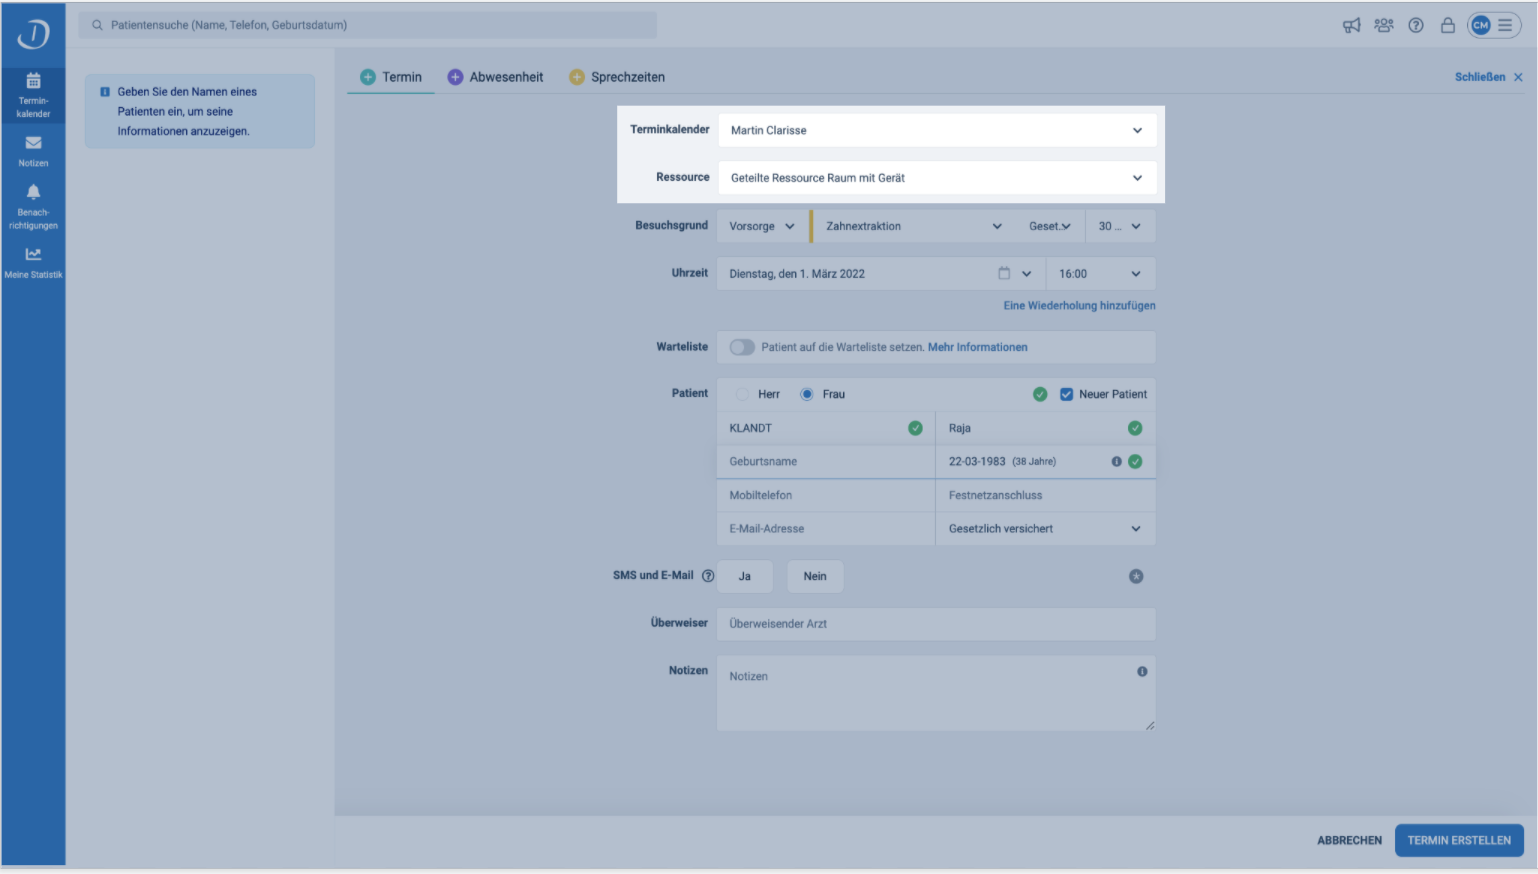Click the Raja first name field
This screenshot has width=1538, height=874.
[1045, 428]
